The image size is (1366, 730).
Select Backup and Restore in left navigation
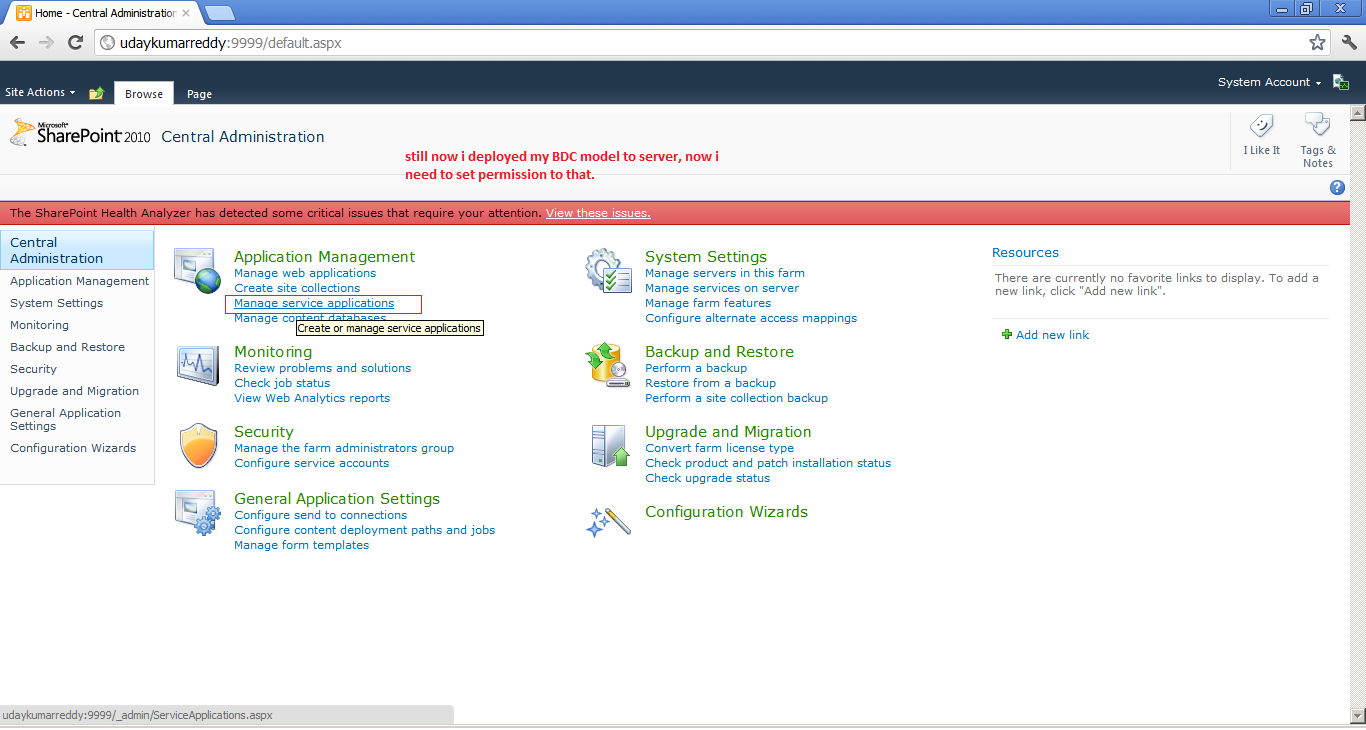[x=67, y=347]
